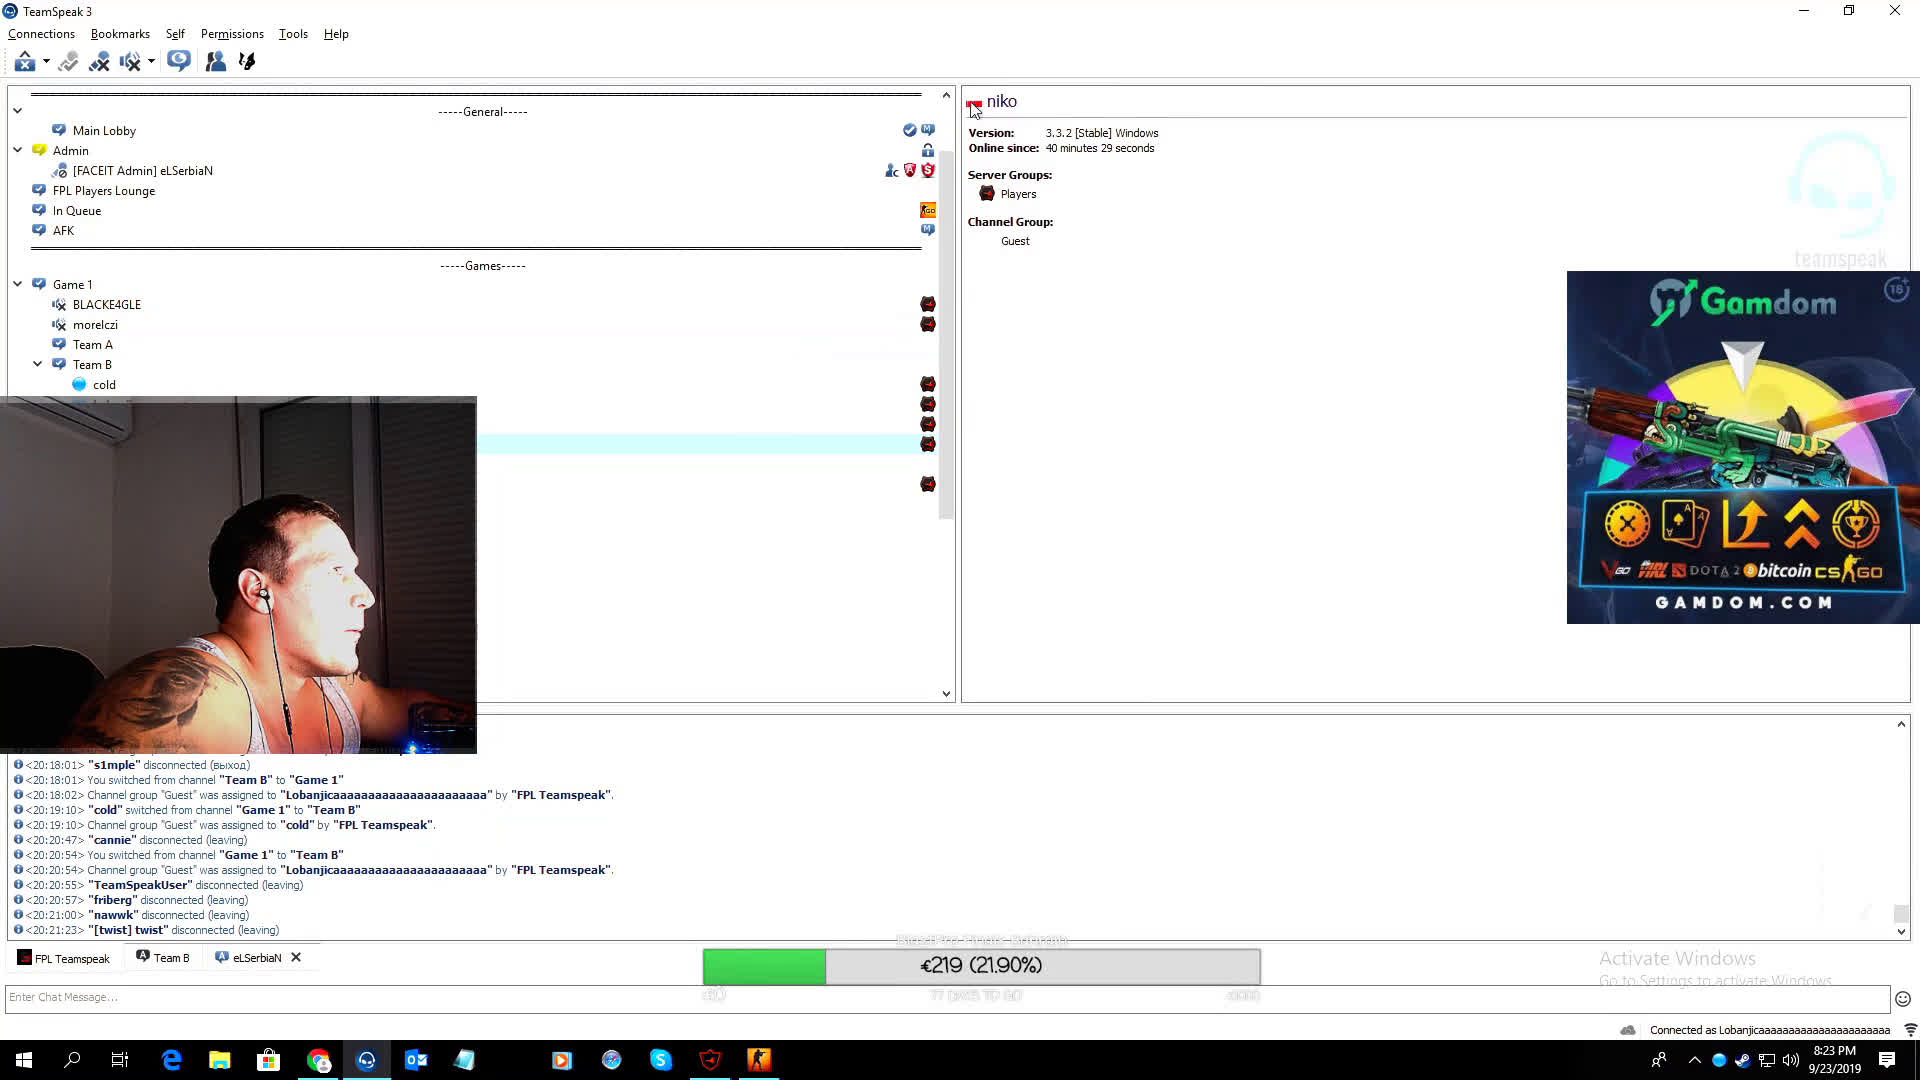The width and height of the screenshot is (1920, 1080).
Task: Open away status dropdown arrow
Action: click(46, 62)
